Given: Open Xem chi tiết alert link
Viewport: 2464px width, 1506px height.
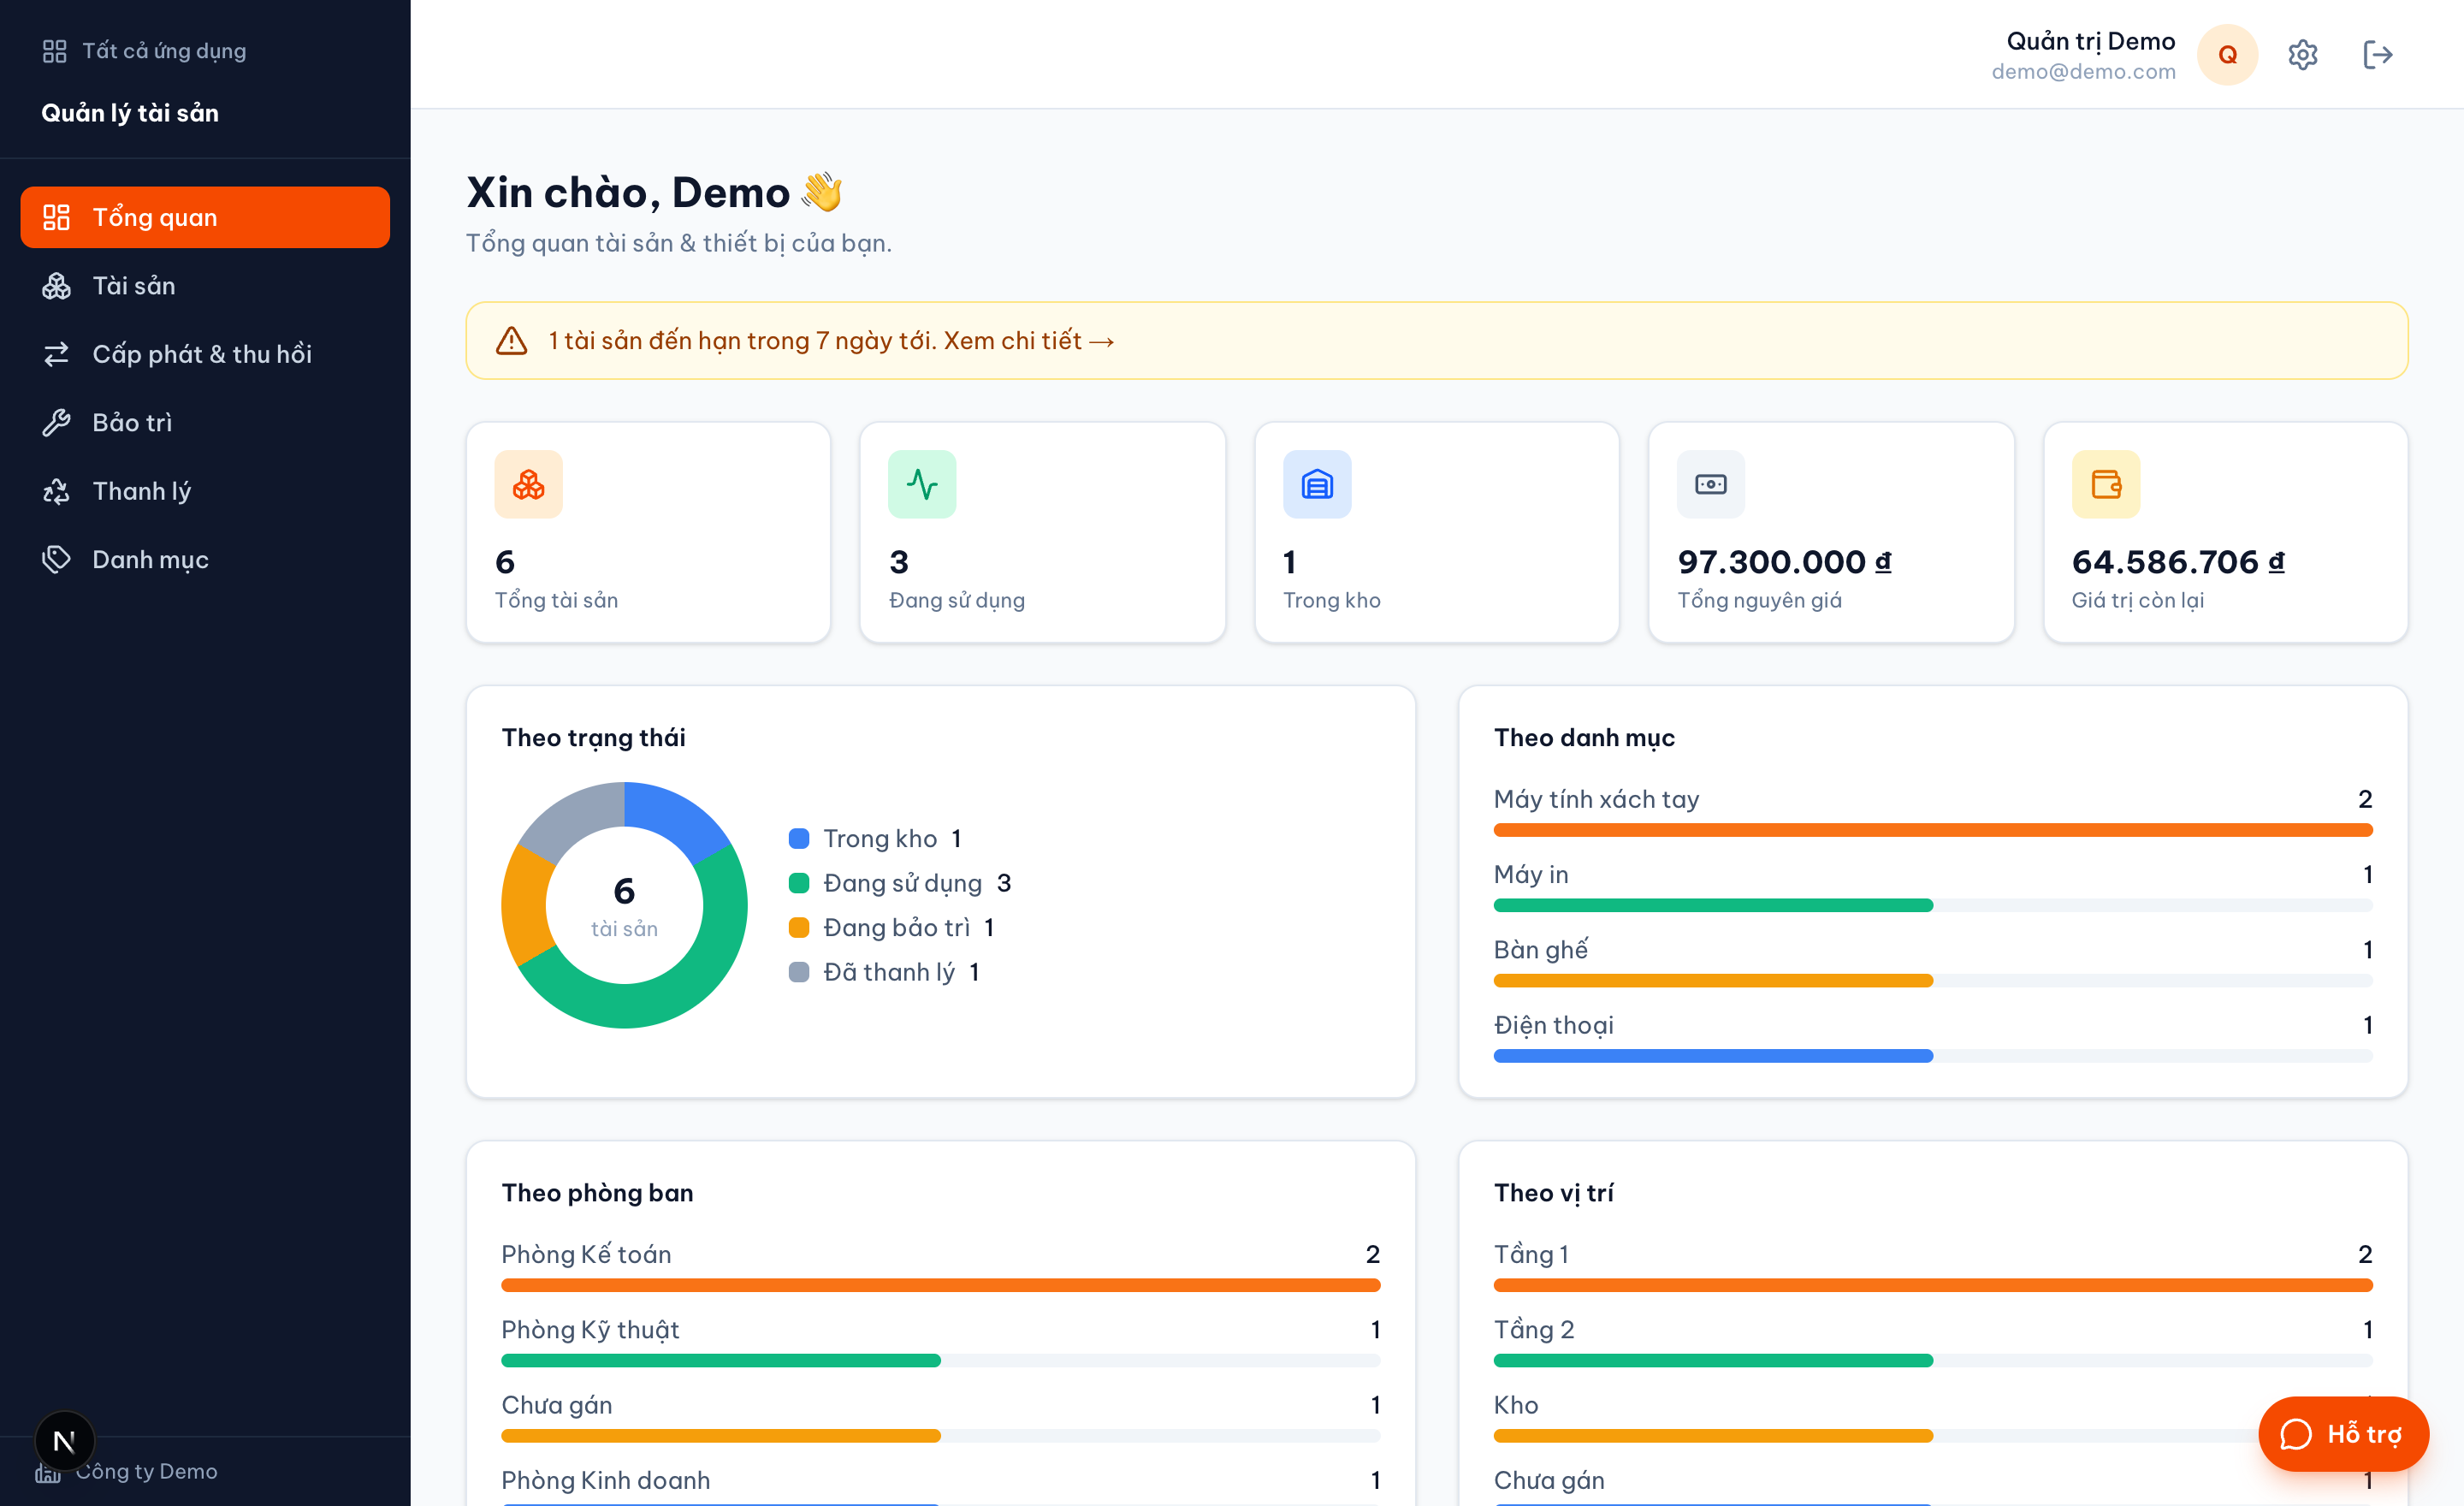Looking at the screenshot, I should pos(1028,341).
